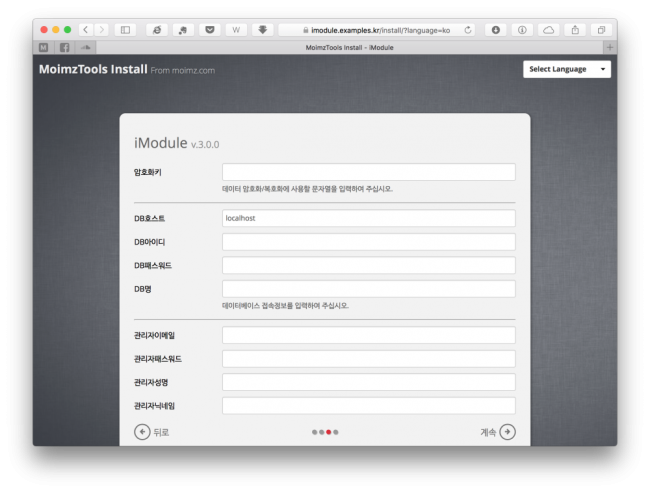
Task: Click the 뒤로 back button
Action: pyautogui.click(x=152, y=432)
